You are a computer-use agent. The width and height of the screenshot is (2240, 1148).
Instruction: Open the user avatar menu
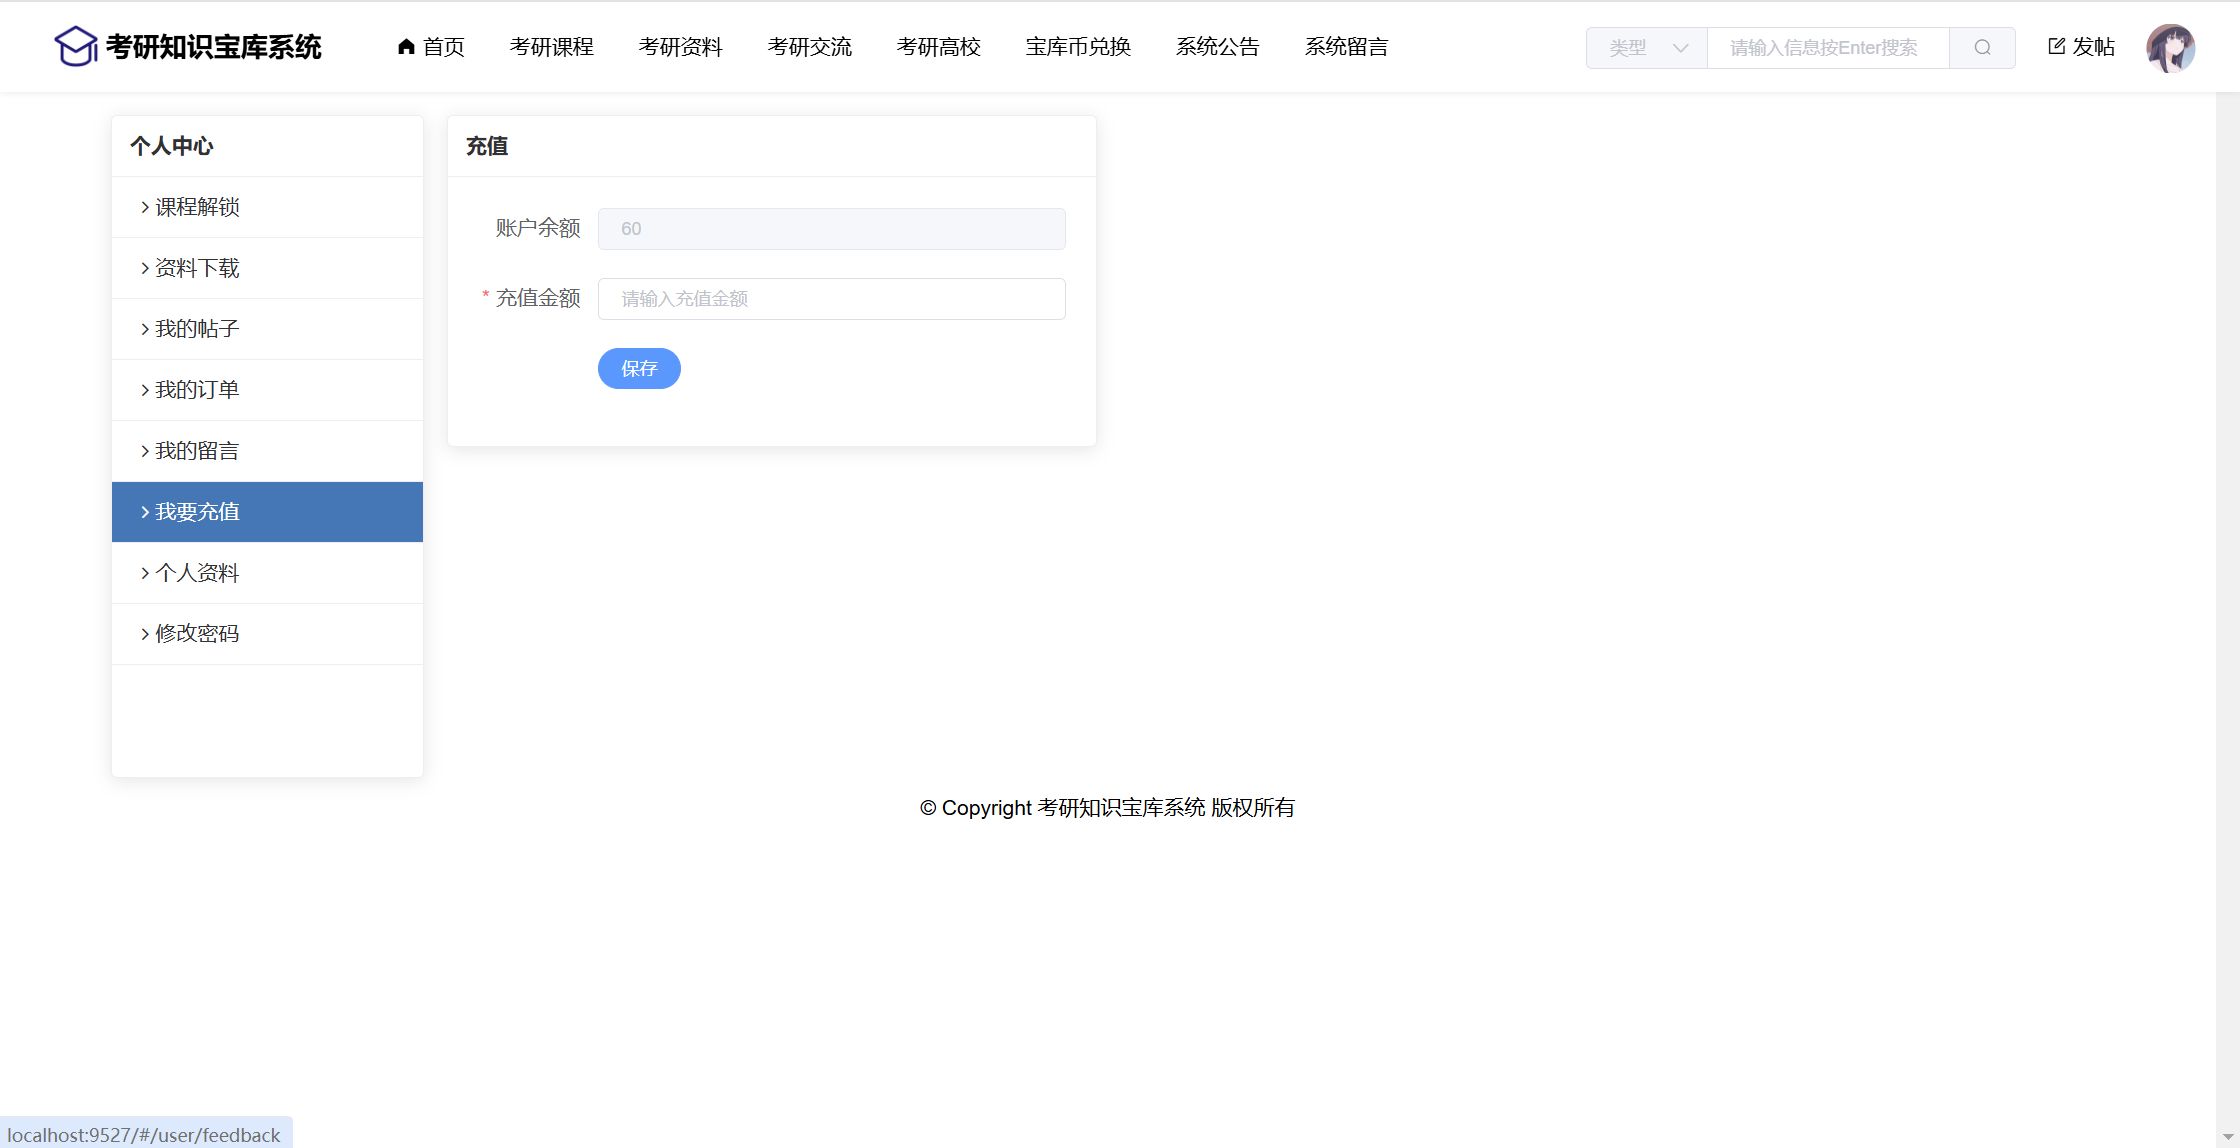tap(2170, 48)
